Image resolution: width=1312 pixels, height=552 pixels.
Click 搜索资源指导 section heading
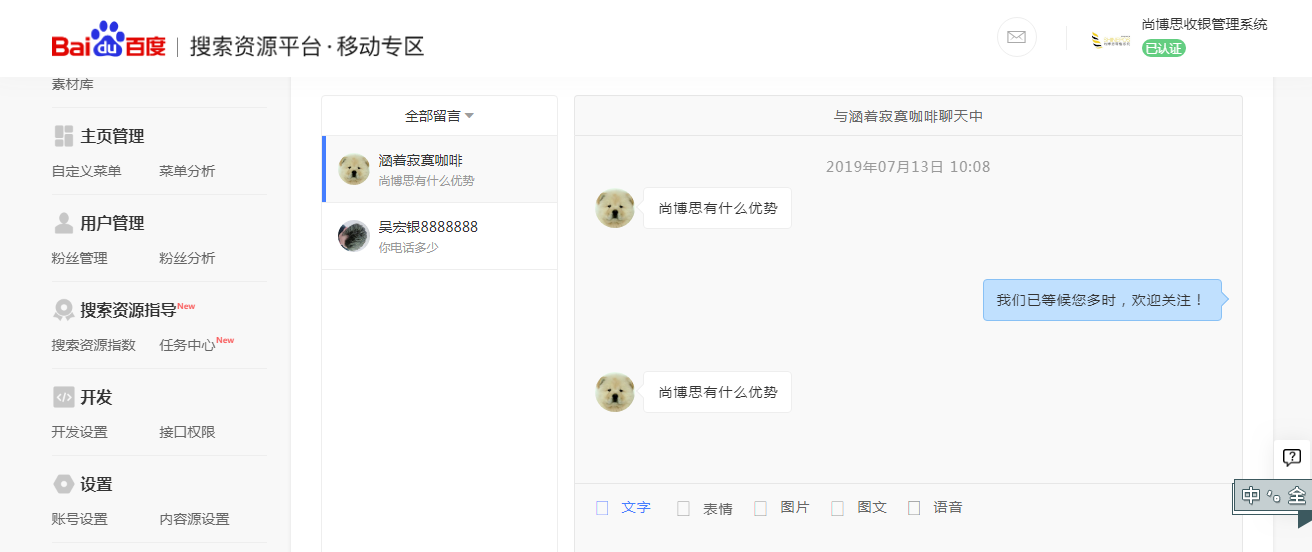128,310
